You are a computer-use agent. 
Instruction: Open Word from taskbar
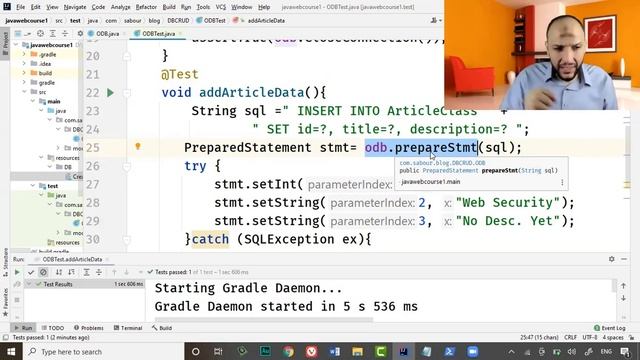coord(335,351)
